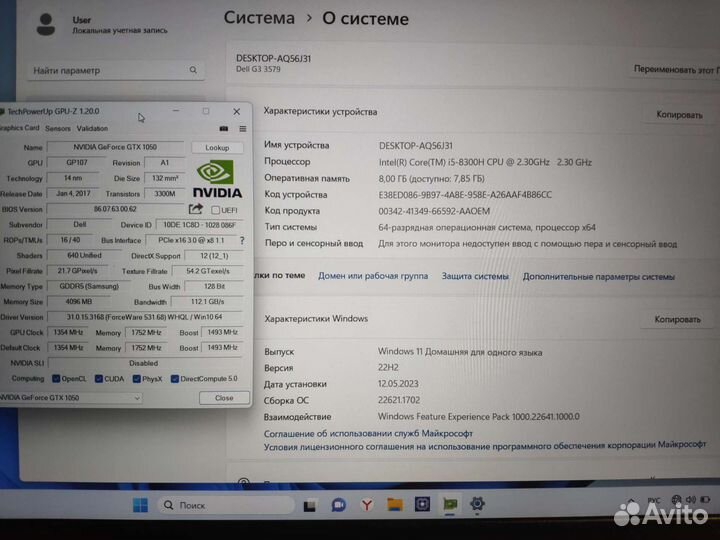Toggle the PhysX checkbox
The image size is (720, 540).
136,378
